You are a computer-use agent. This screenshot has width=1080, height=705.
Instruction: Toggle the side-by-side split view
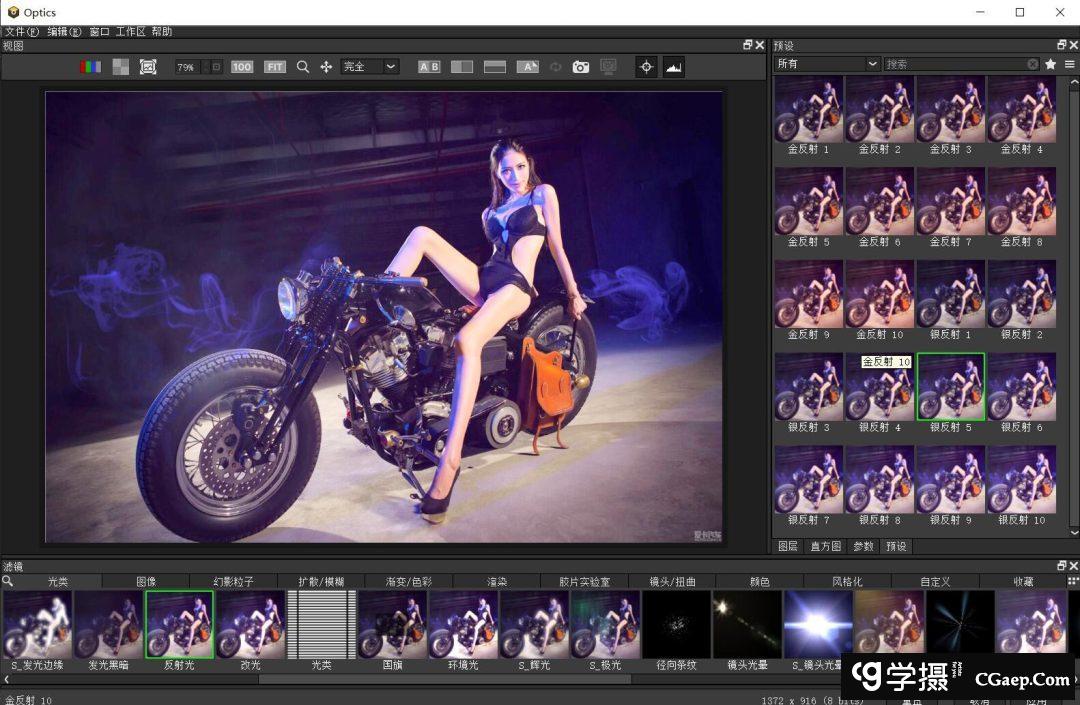pyautogui.click(x=462, y=67)
